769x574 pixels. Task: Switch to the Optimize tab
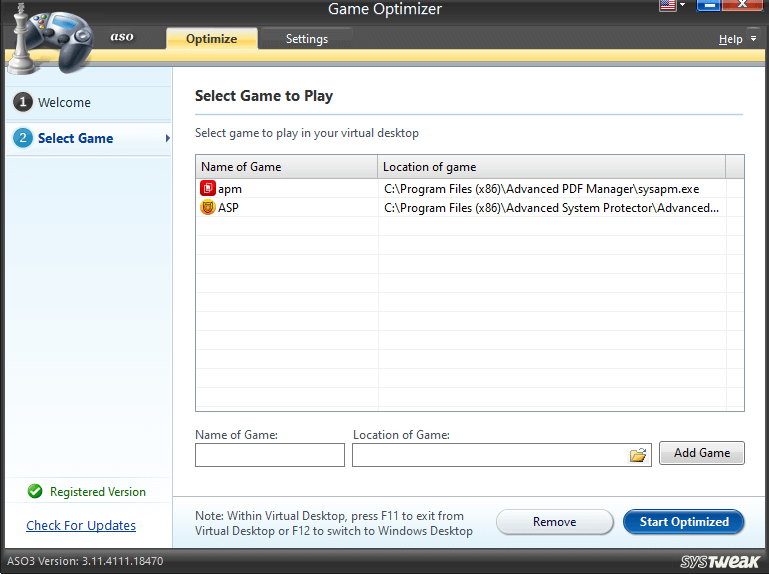(x=211, y=39)
